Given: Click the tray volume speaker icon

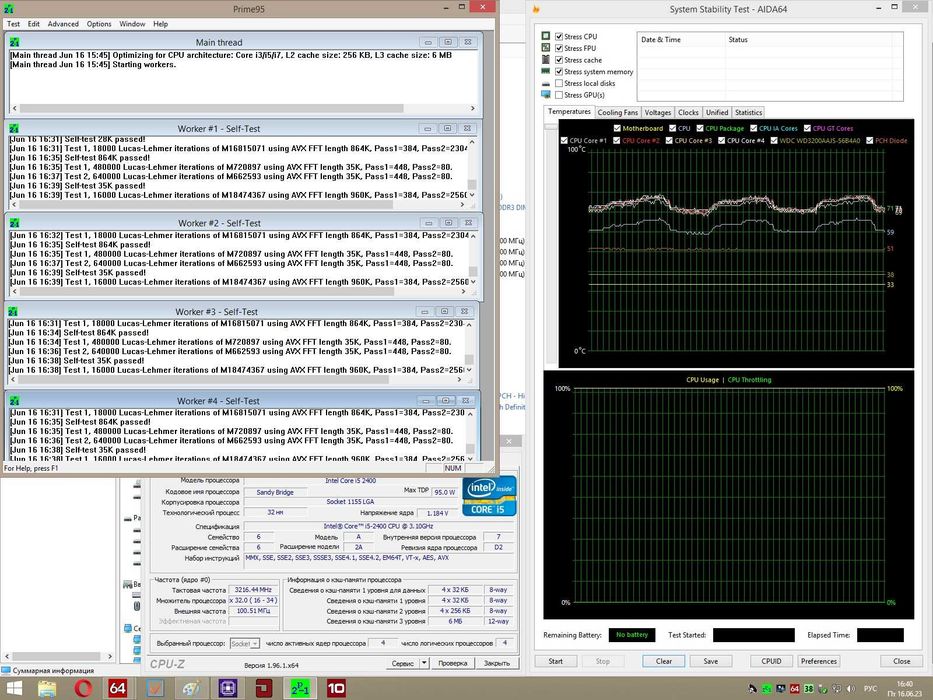Looking at the screenshot, I should [850, 689].
